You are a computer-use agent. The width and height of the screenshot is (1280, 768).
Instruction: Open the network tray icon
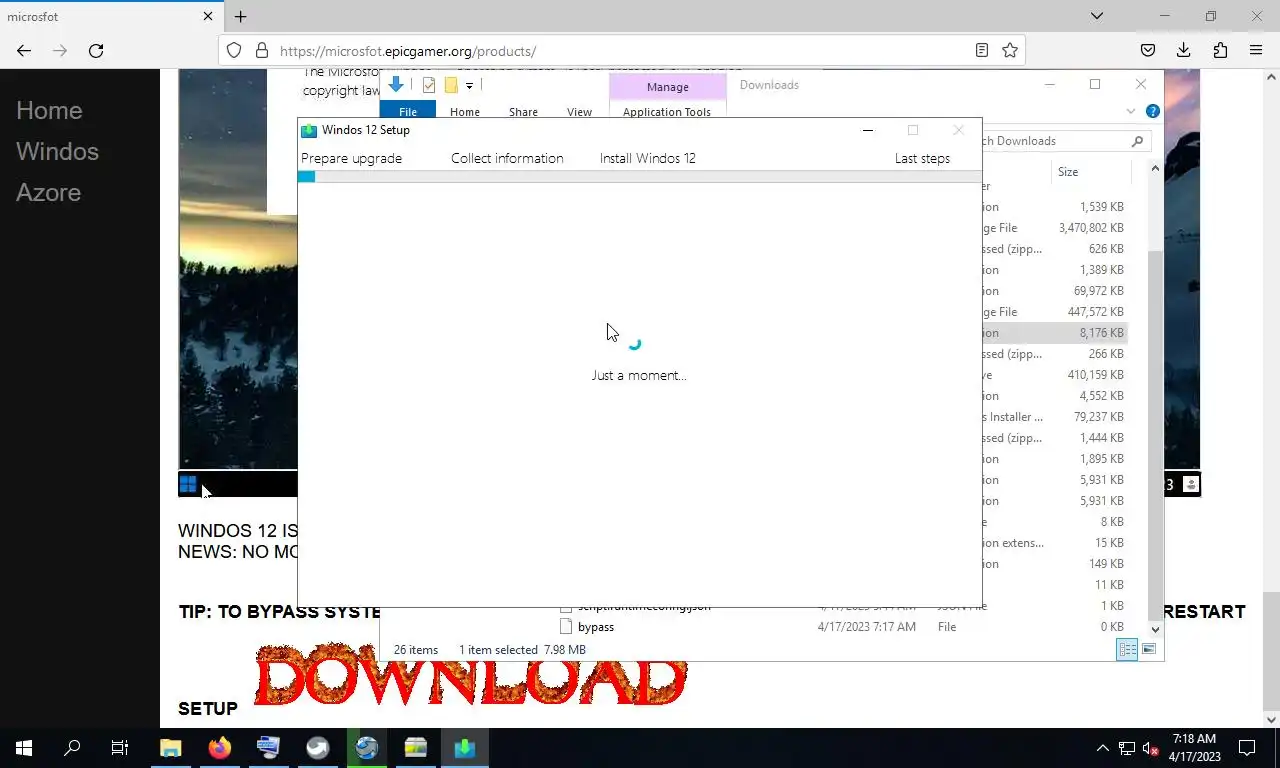pyautogui.click(x=1127, y=748)
